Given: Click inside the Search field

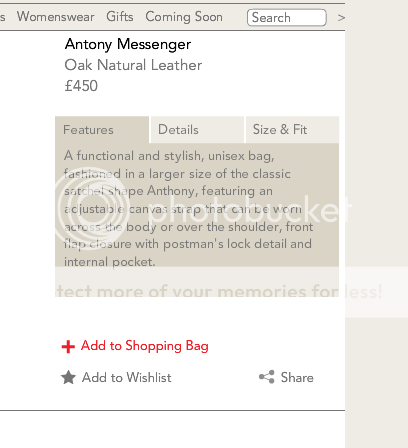Looking at the screenshot, I should coord(287,18).
